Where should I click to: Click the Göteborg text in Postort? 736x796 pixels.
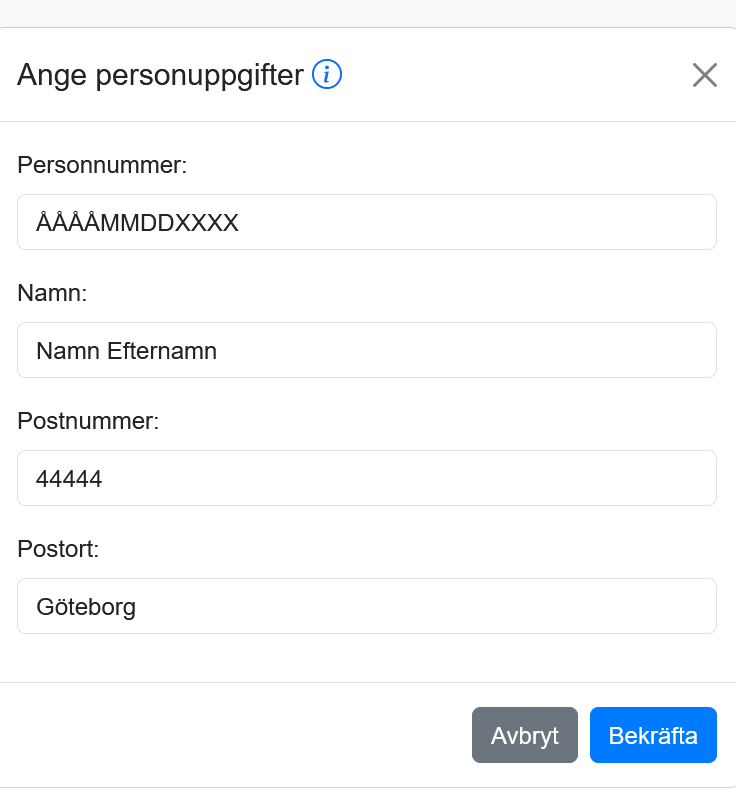tap(86, 607)
